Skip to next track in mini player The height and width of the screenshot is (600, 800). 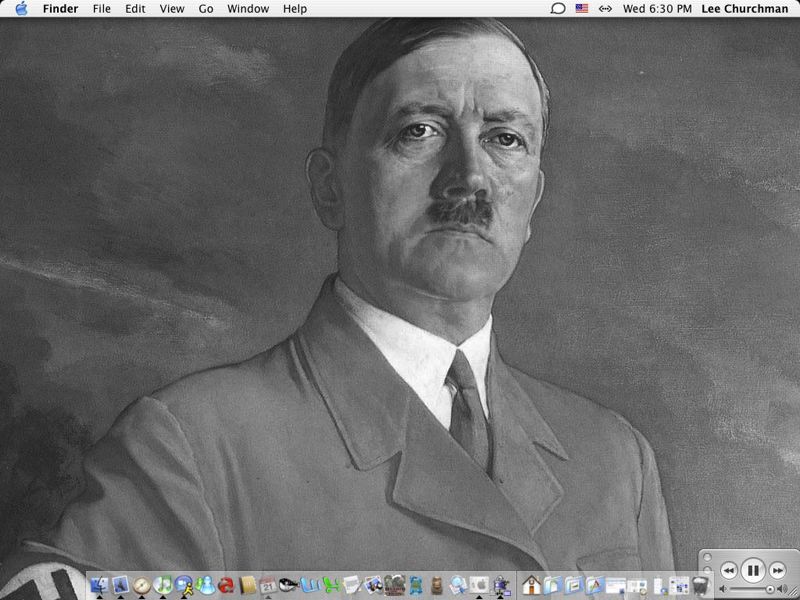777,570
